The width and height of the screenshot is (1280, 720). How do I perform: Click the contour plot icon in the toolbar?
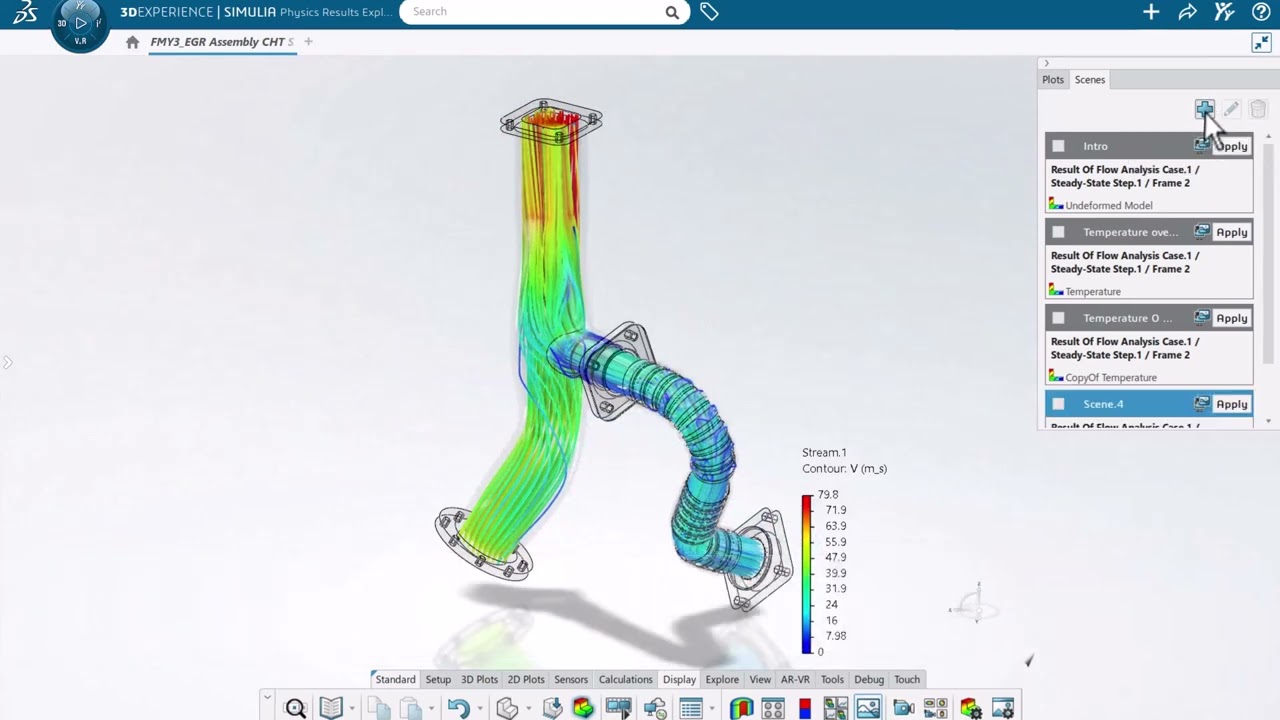pos(583,708)
